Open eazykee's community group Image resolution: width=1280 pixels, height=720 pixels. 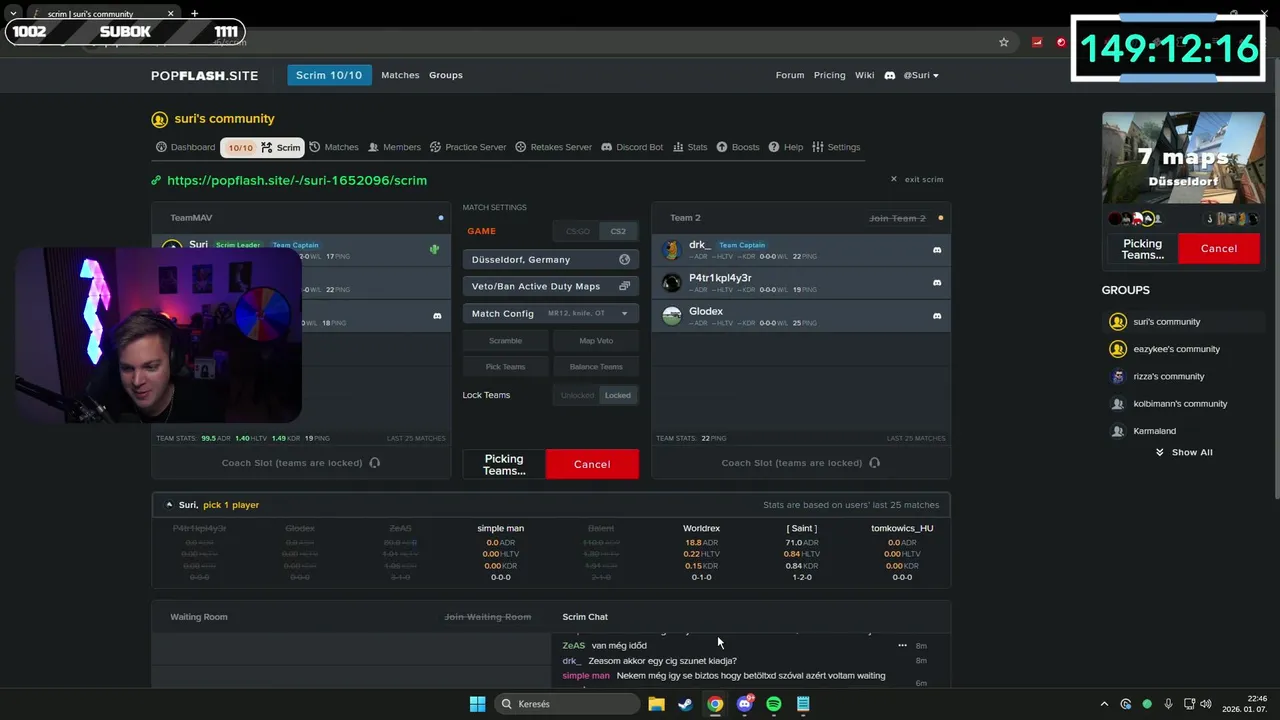click(1176, 349)
